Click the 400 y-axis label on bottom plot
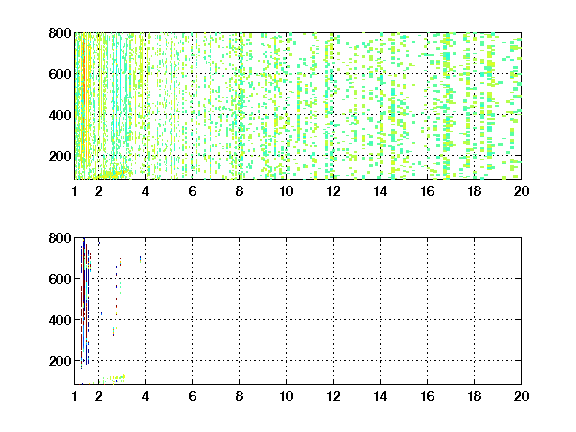This screenshot has width=576, height=432. point(60,320)
